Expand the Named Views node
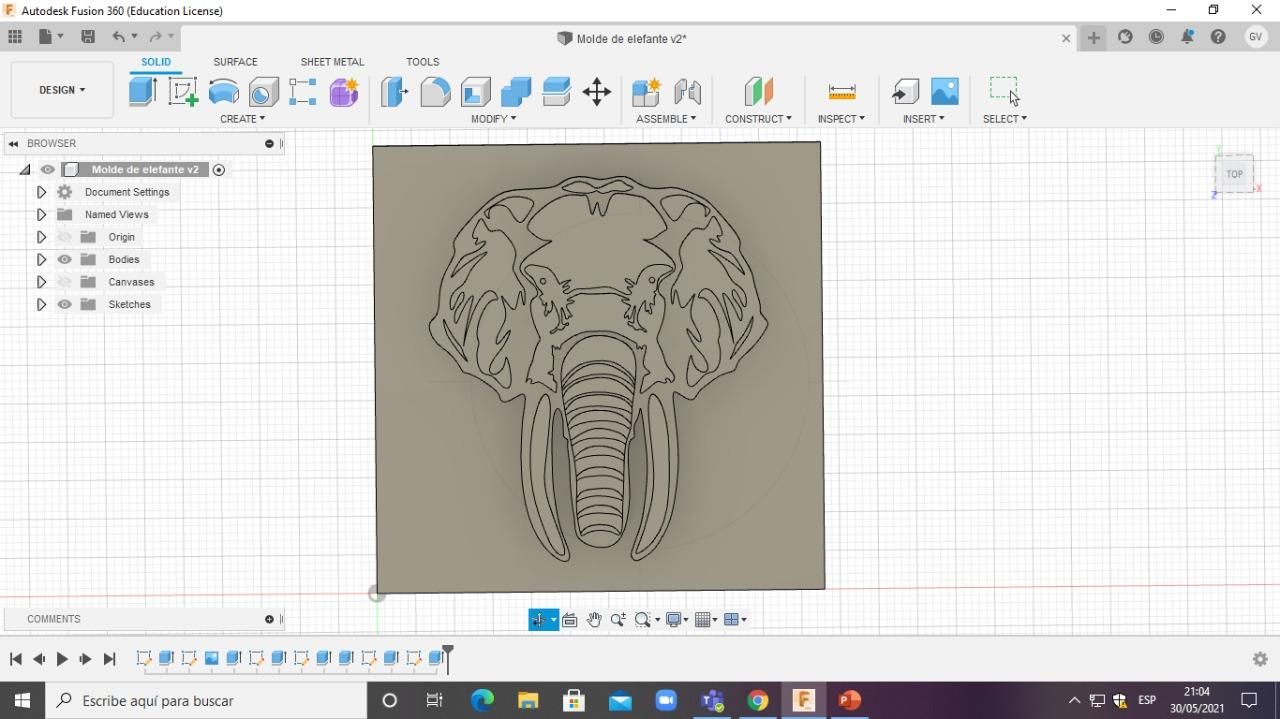1280x719 pixels. [41, 214]
